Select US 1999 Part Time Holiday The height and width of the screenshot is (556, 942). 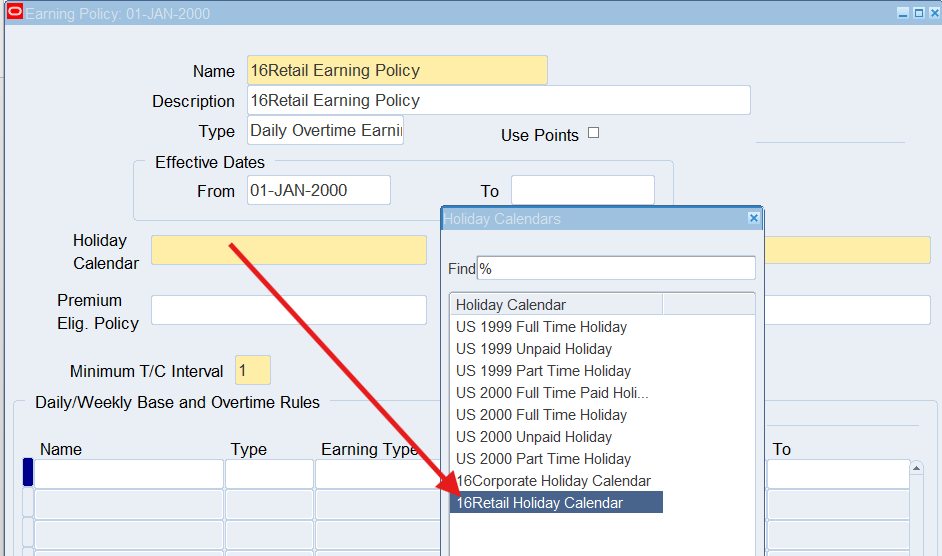(x=543, y=371)
